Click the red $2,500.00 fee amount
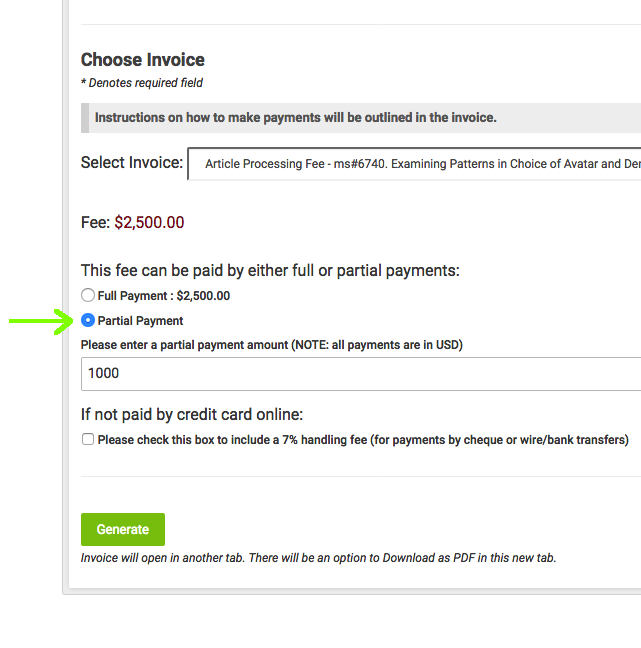The width and height of the screenshot is (641, 648). 149,222
